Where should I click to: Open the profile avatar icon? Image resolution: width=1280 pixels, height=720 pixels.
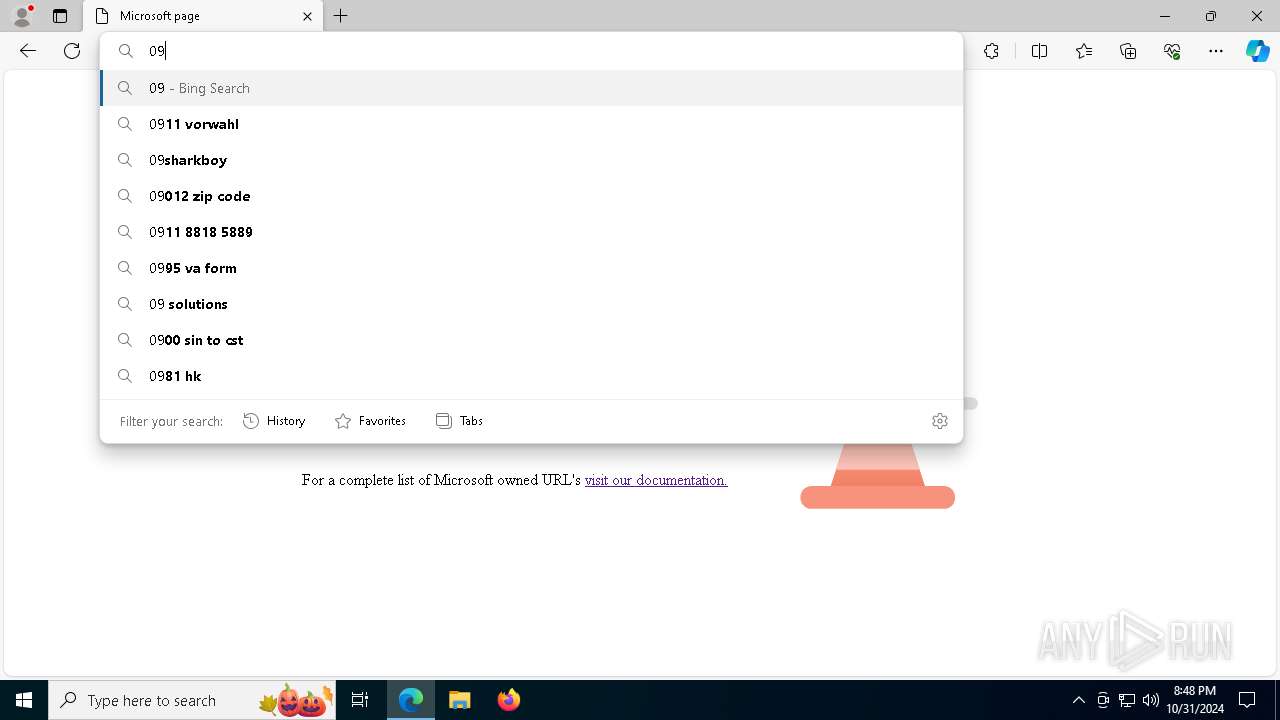21,16
